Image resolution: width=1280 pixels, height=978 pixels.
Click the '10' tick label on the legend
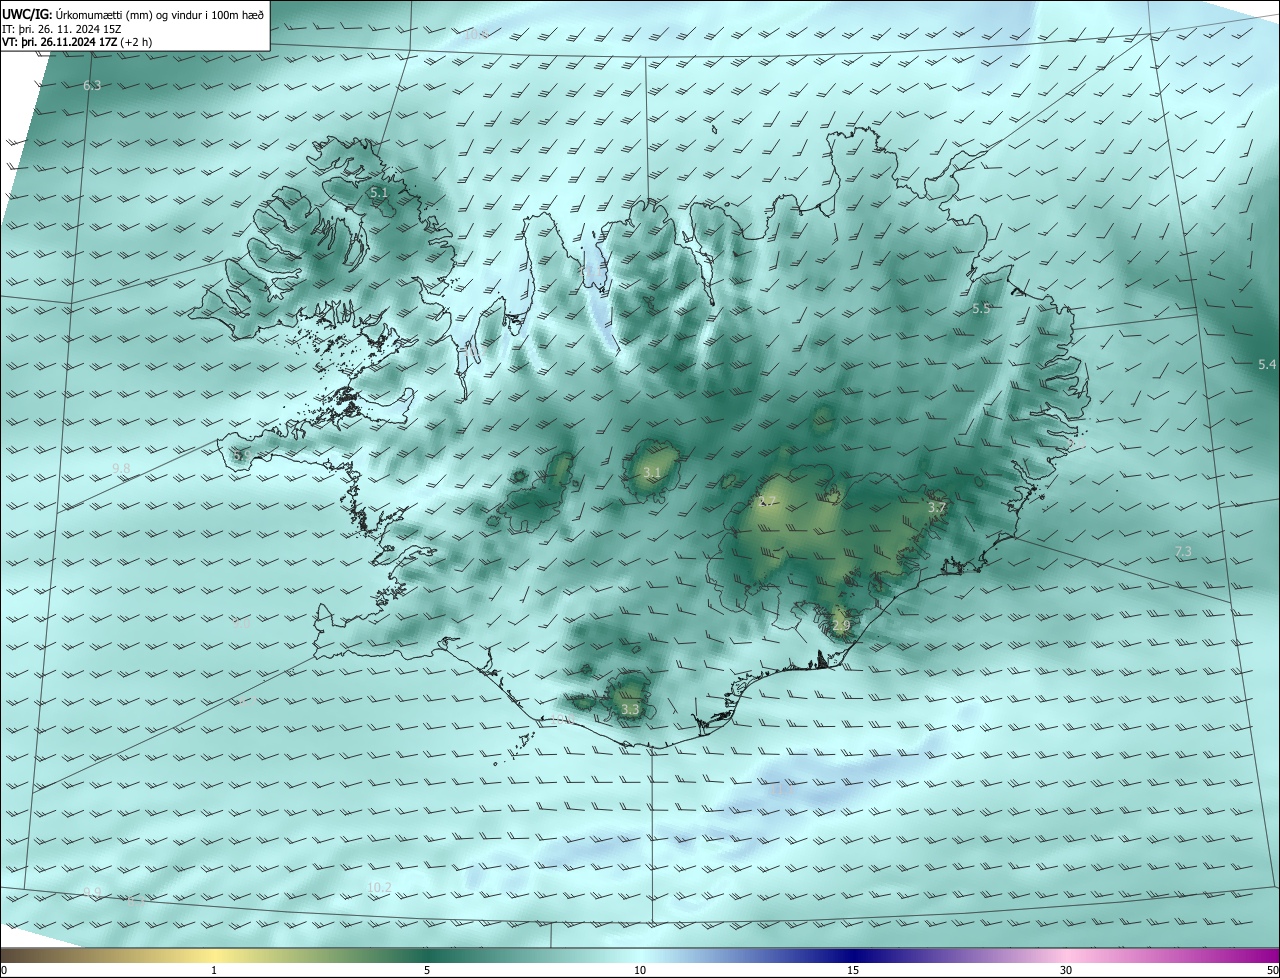click(640, 971)
